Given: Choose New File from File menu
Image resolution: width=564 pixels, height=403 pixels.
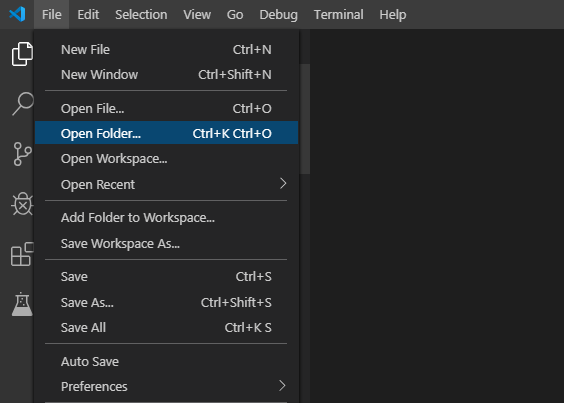Looking at the screenshot, I should click(x=166, y=49).
